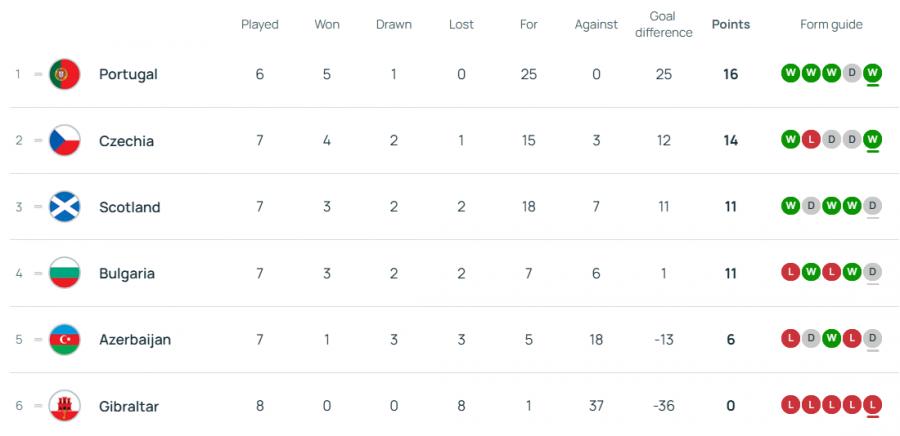Click the Bulgaria flag icon

tap(65, 273)
